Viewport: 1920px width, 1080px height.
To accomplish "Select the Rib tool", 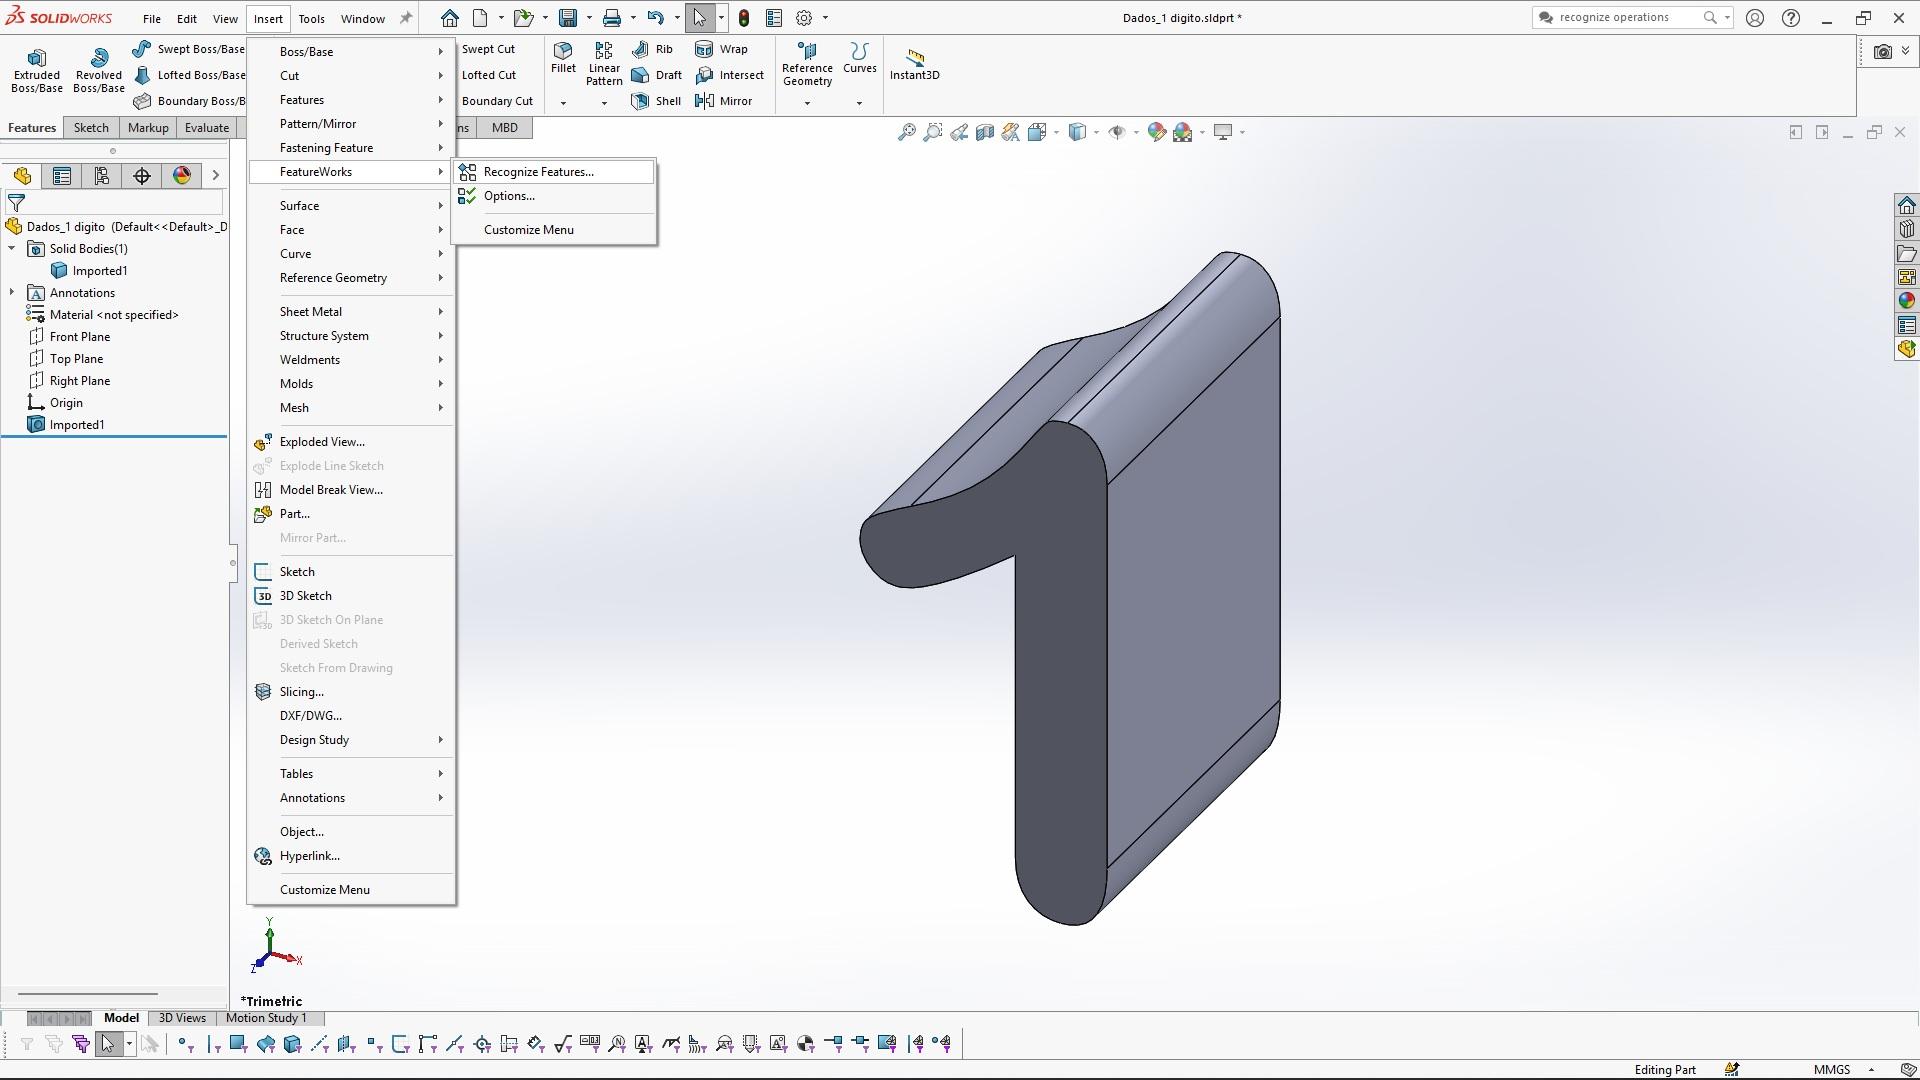I will (x=652, y=49).
